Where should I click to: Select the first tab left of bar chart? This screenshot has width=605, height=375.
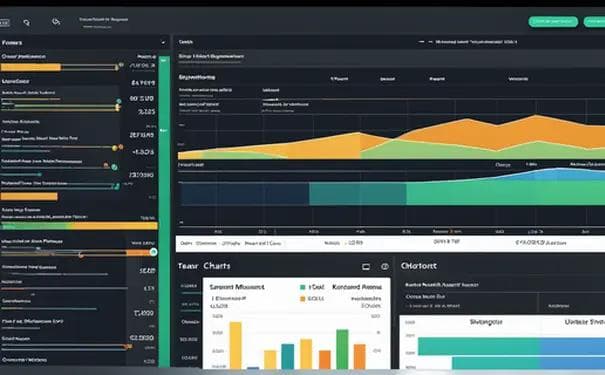click(x=189, y=286)
